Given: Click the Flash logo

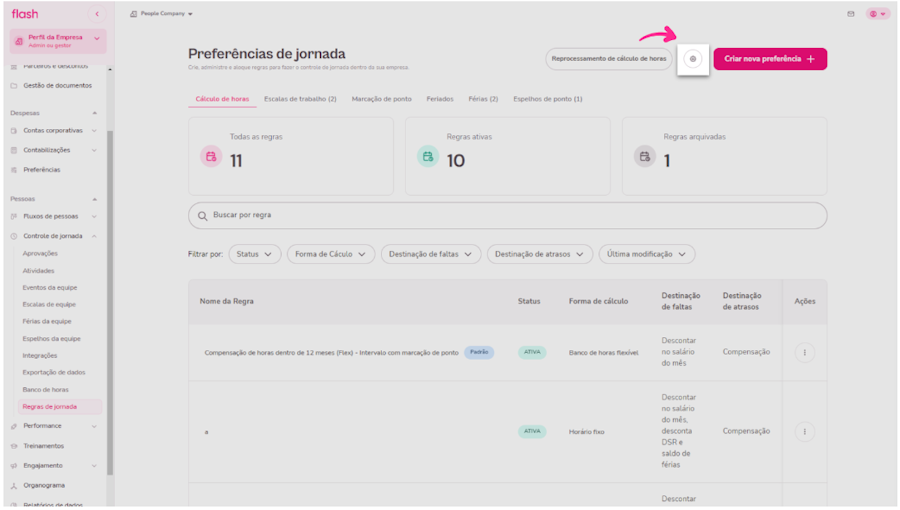Looking at the screenshot, I should [25, 14].
